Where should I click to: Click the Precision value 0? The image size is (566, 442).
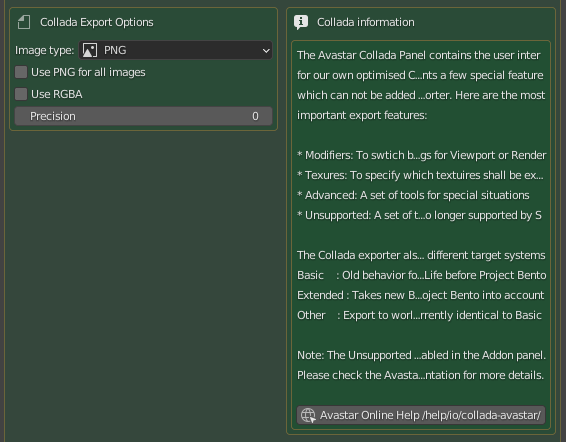(x=255, y=116)
